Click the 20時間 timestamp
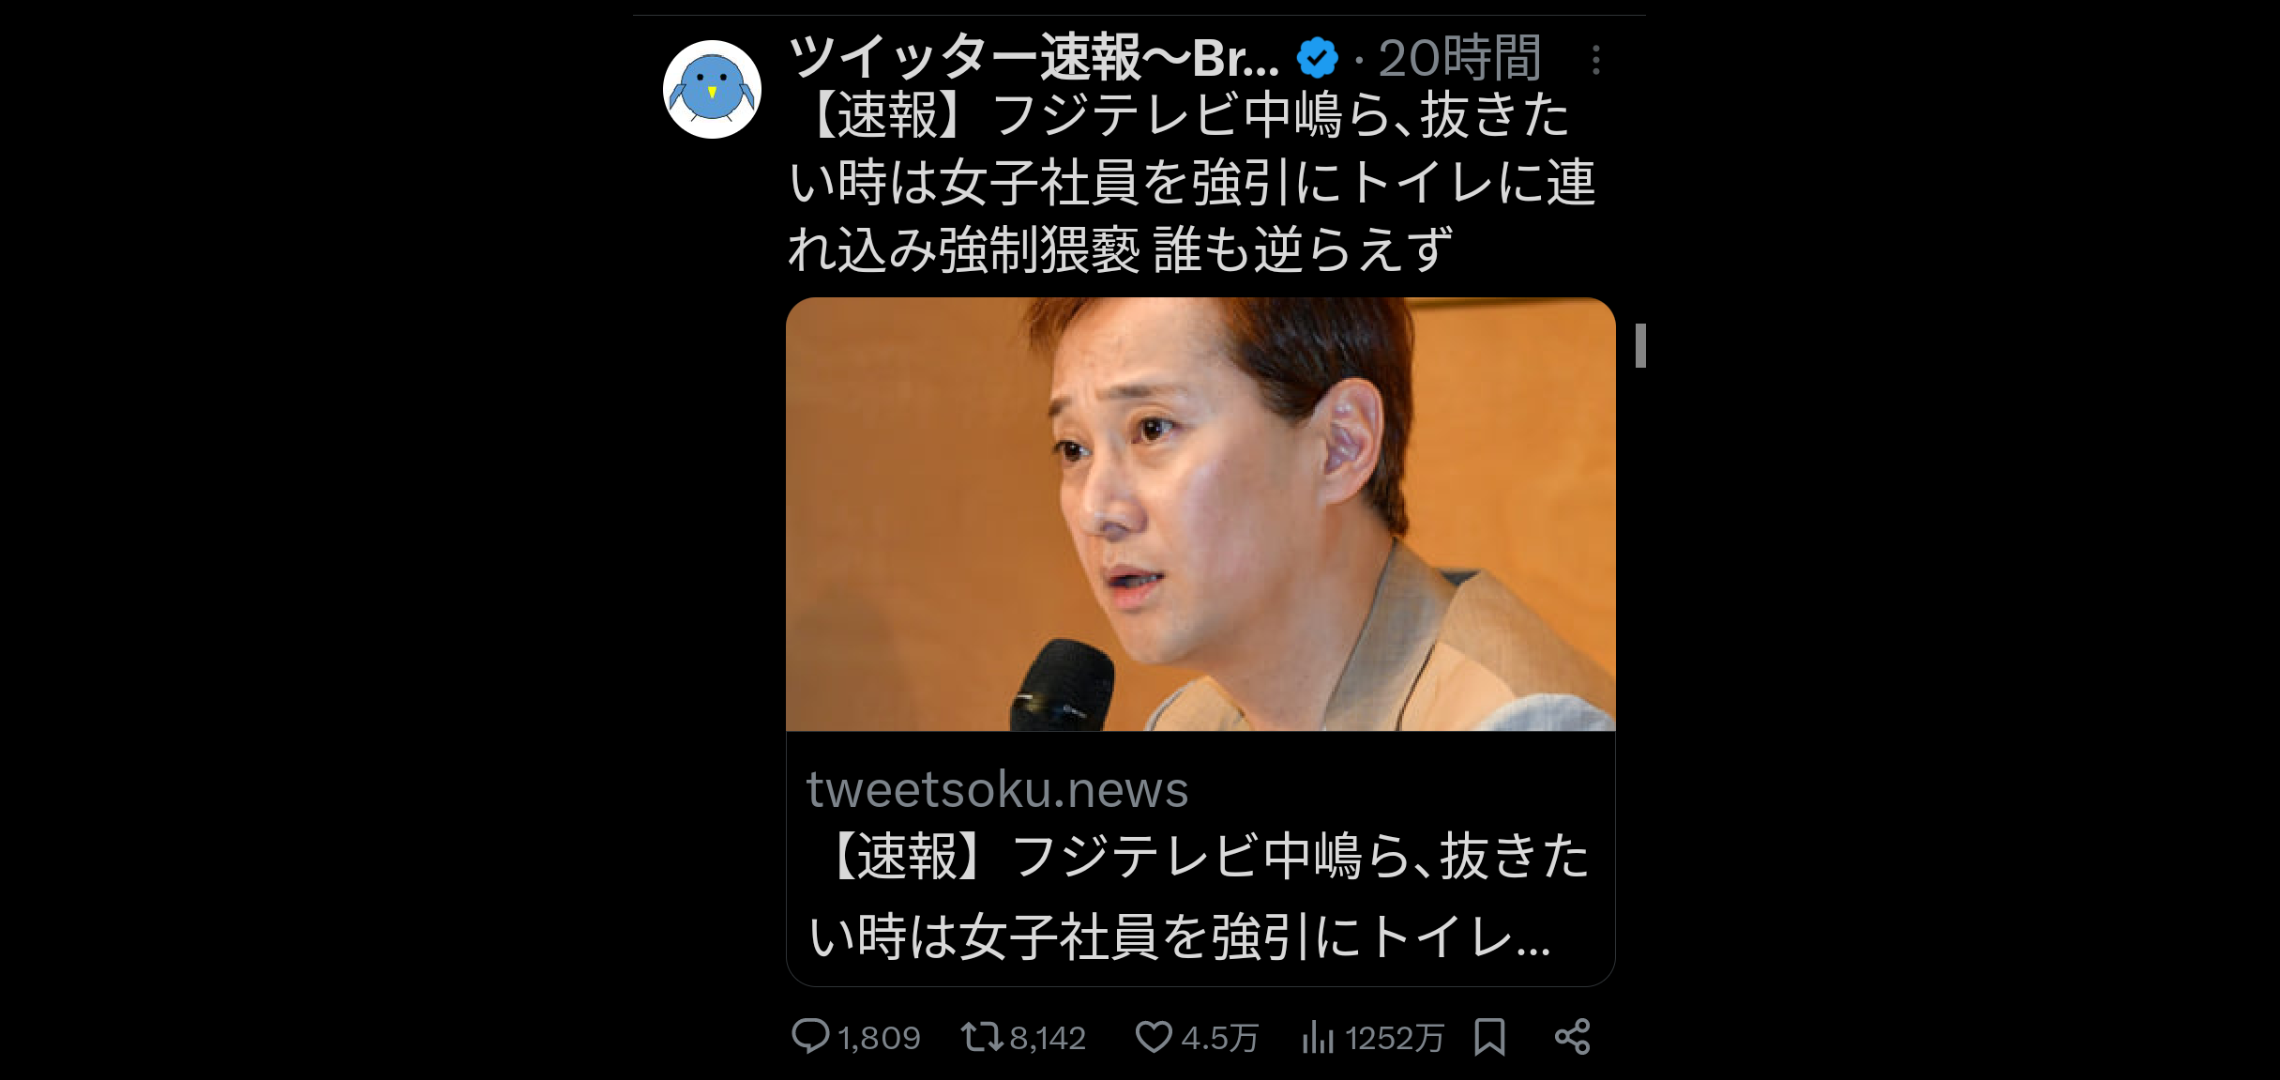Image resolution: width=2280 pixels, height=1080 pixels. [x=1460, y=58]
